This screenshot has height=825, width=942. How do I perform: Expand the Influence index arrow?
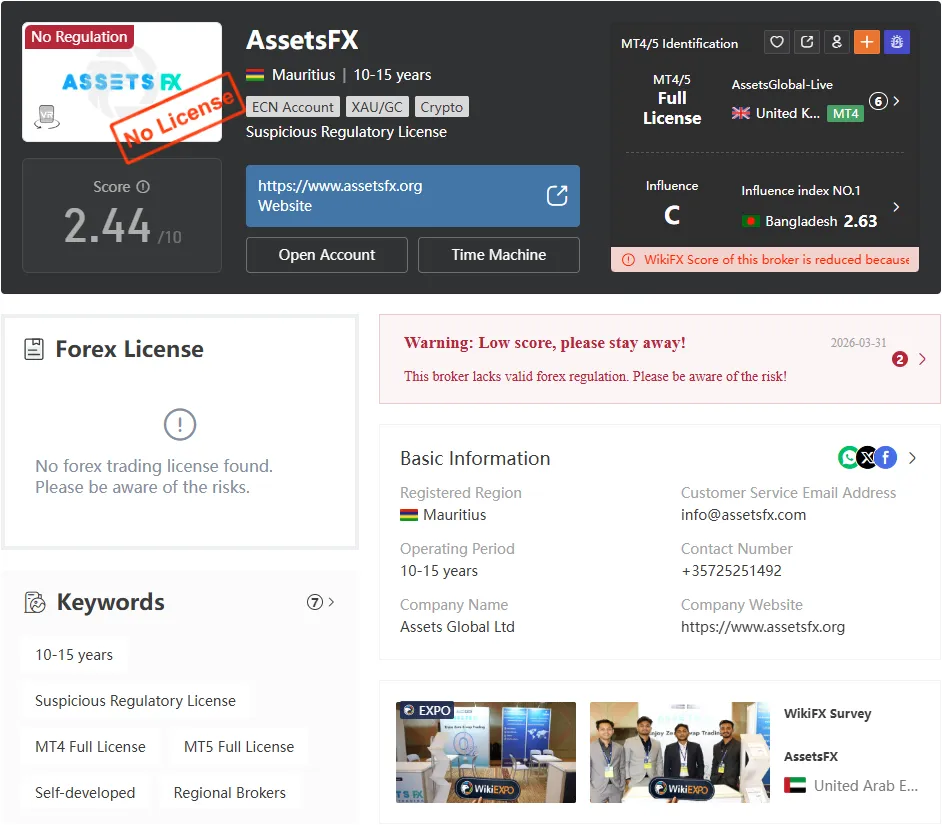pos(896,207)
